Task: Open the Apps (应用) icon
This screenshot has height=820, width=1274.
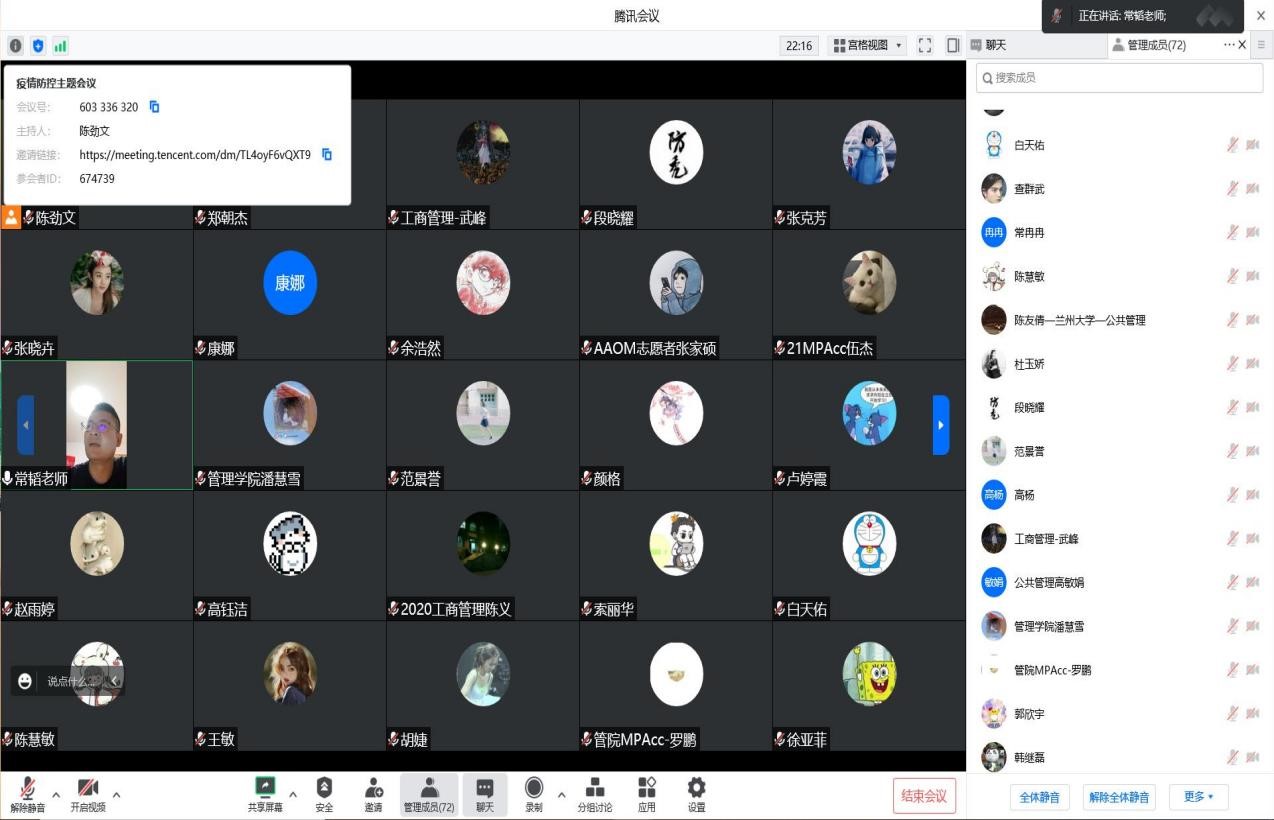Action: point(647,790)
